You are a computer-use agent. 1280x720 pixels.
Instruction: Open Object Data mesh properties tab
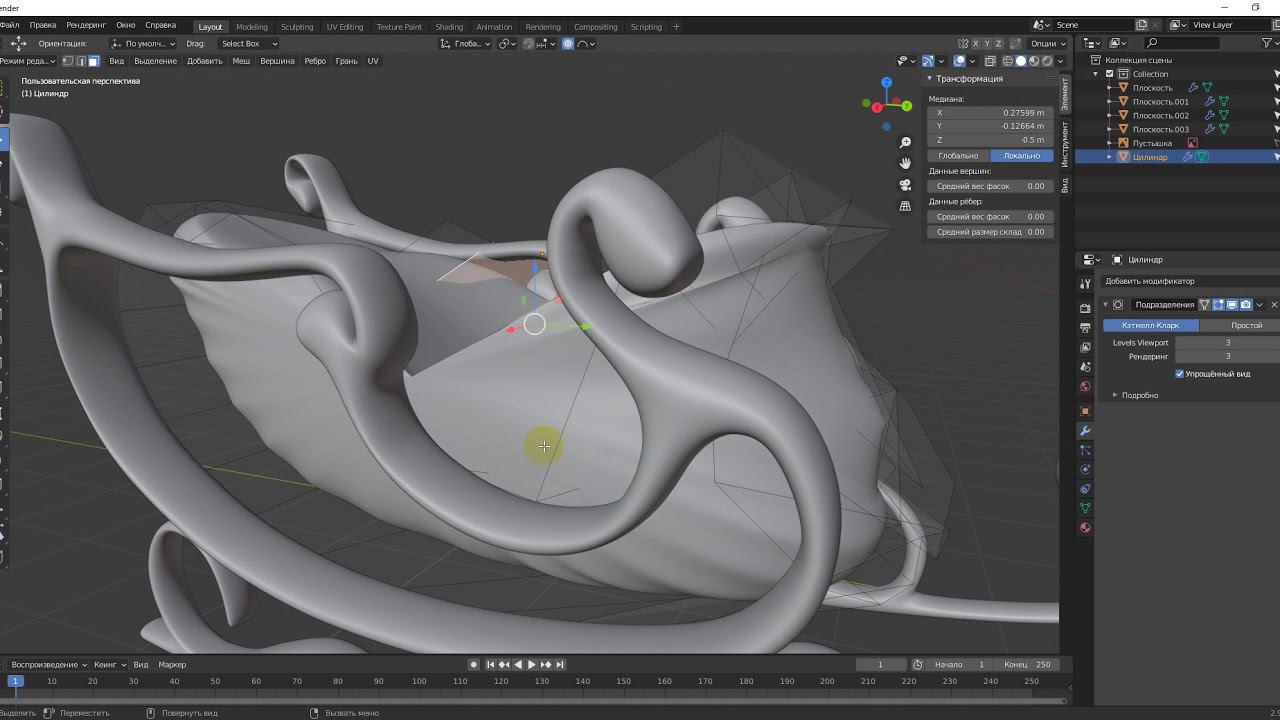tap(1085, 508)
